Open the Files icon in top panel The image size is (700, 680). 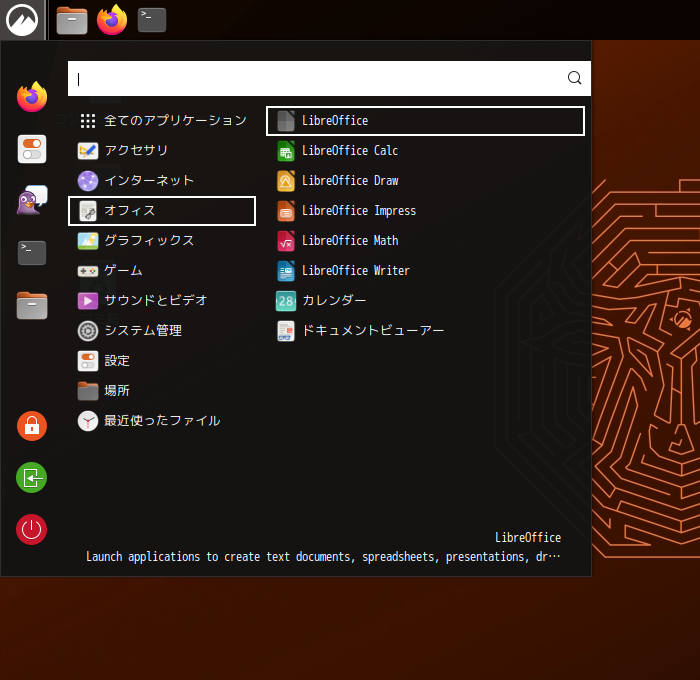[x=72, y=21]
